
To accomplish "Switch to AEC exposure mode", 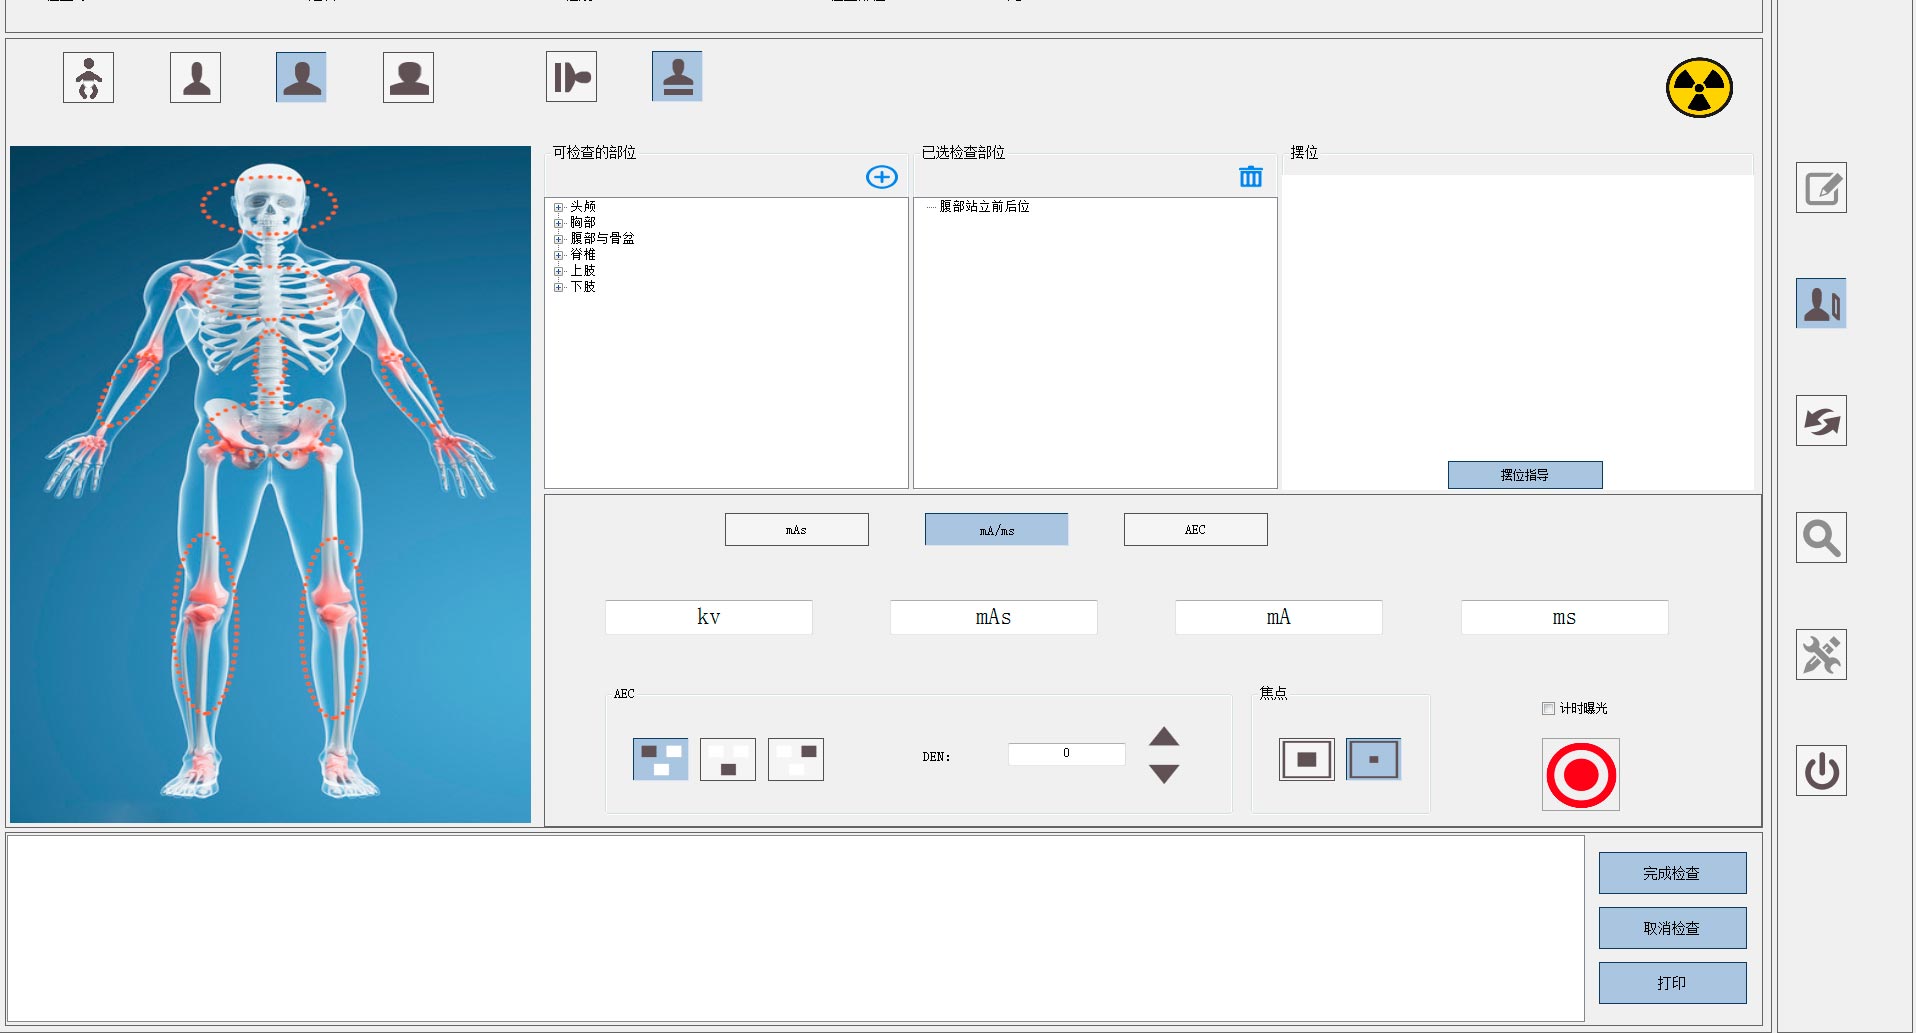I will click(x=1195, y=530).
